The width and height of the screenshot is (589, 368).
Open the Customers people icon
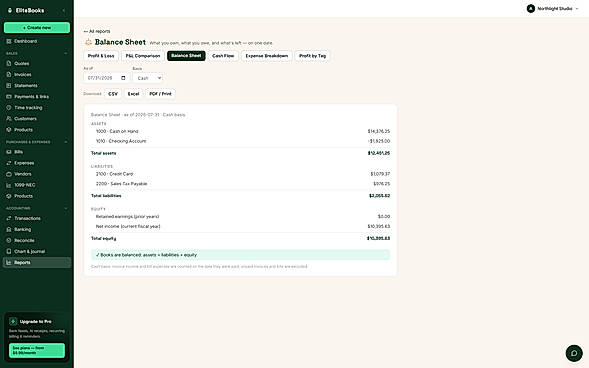(x=9, y=119)
